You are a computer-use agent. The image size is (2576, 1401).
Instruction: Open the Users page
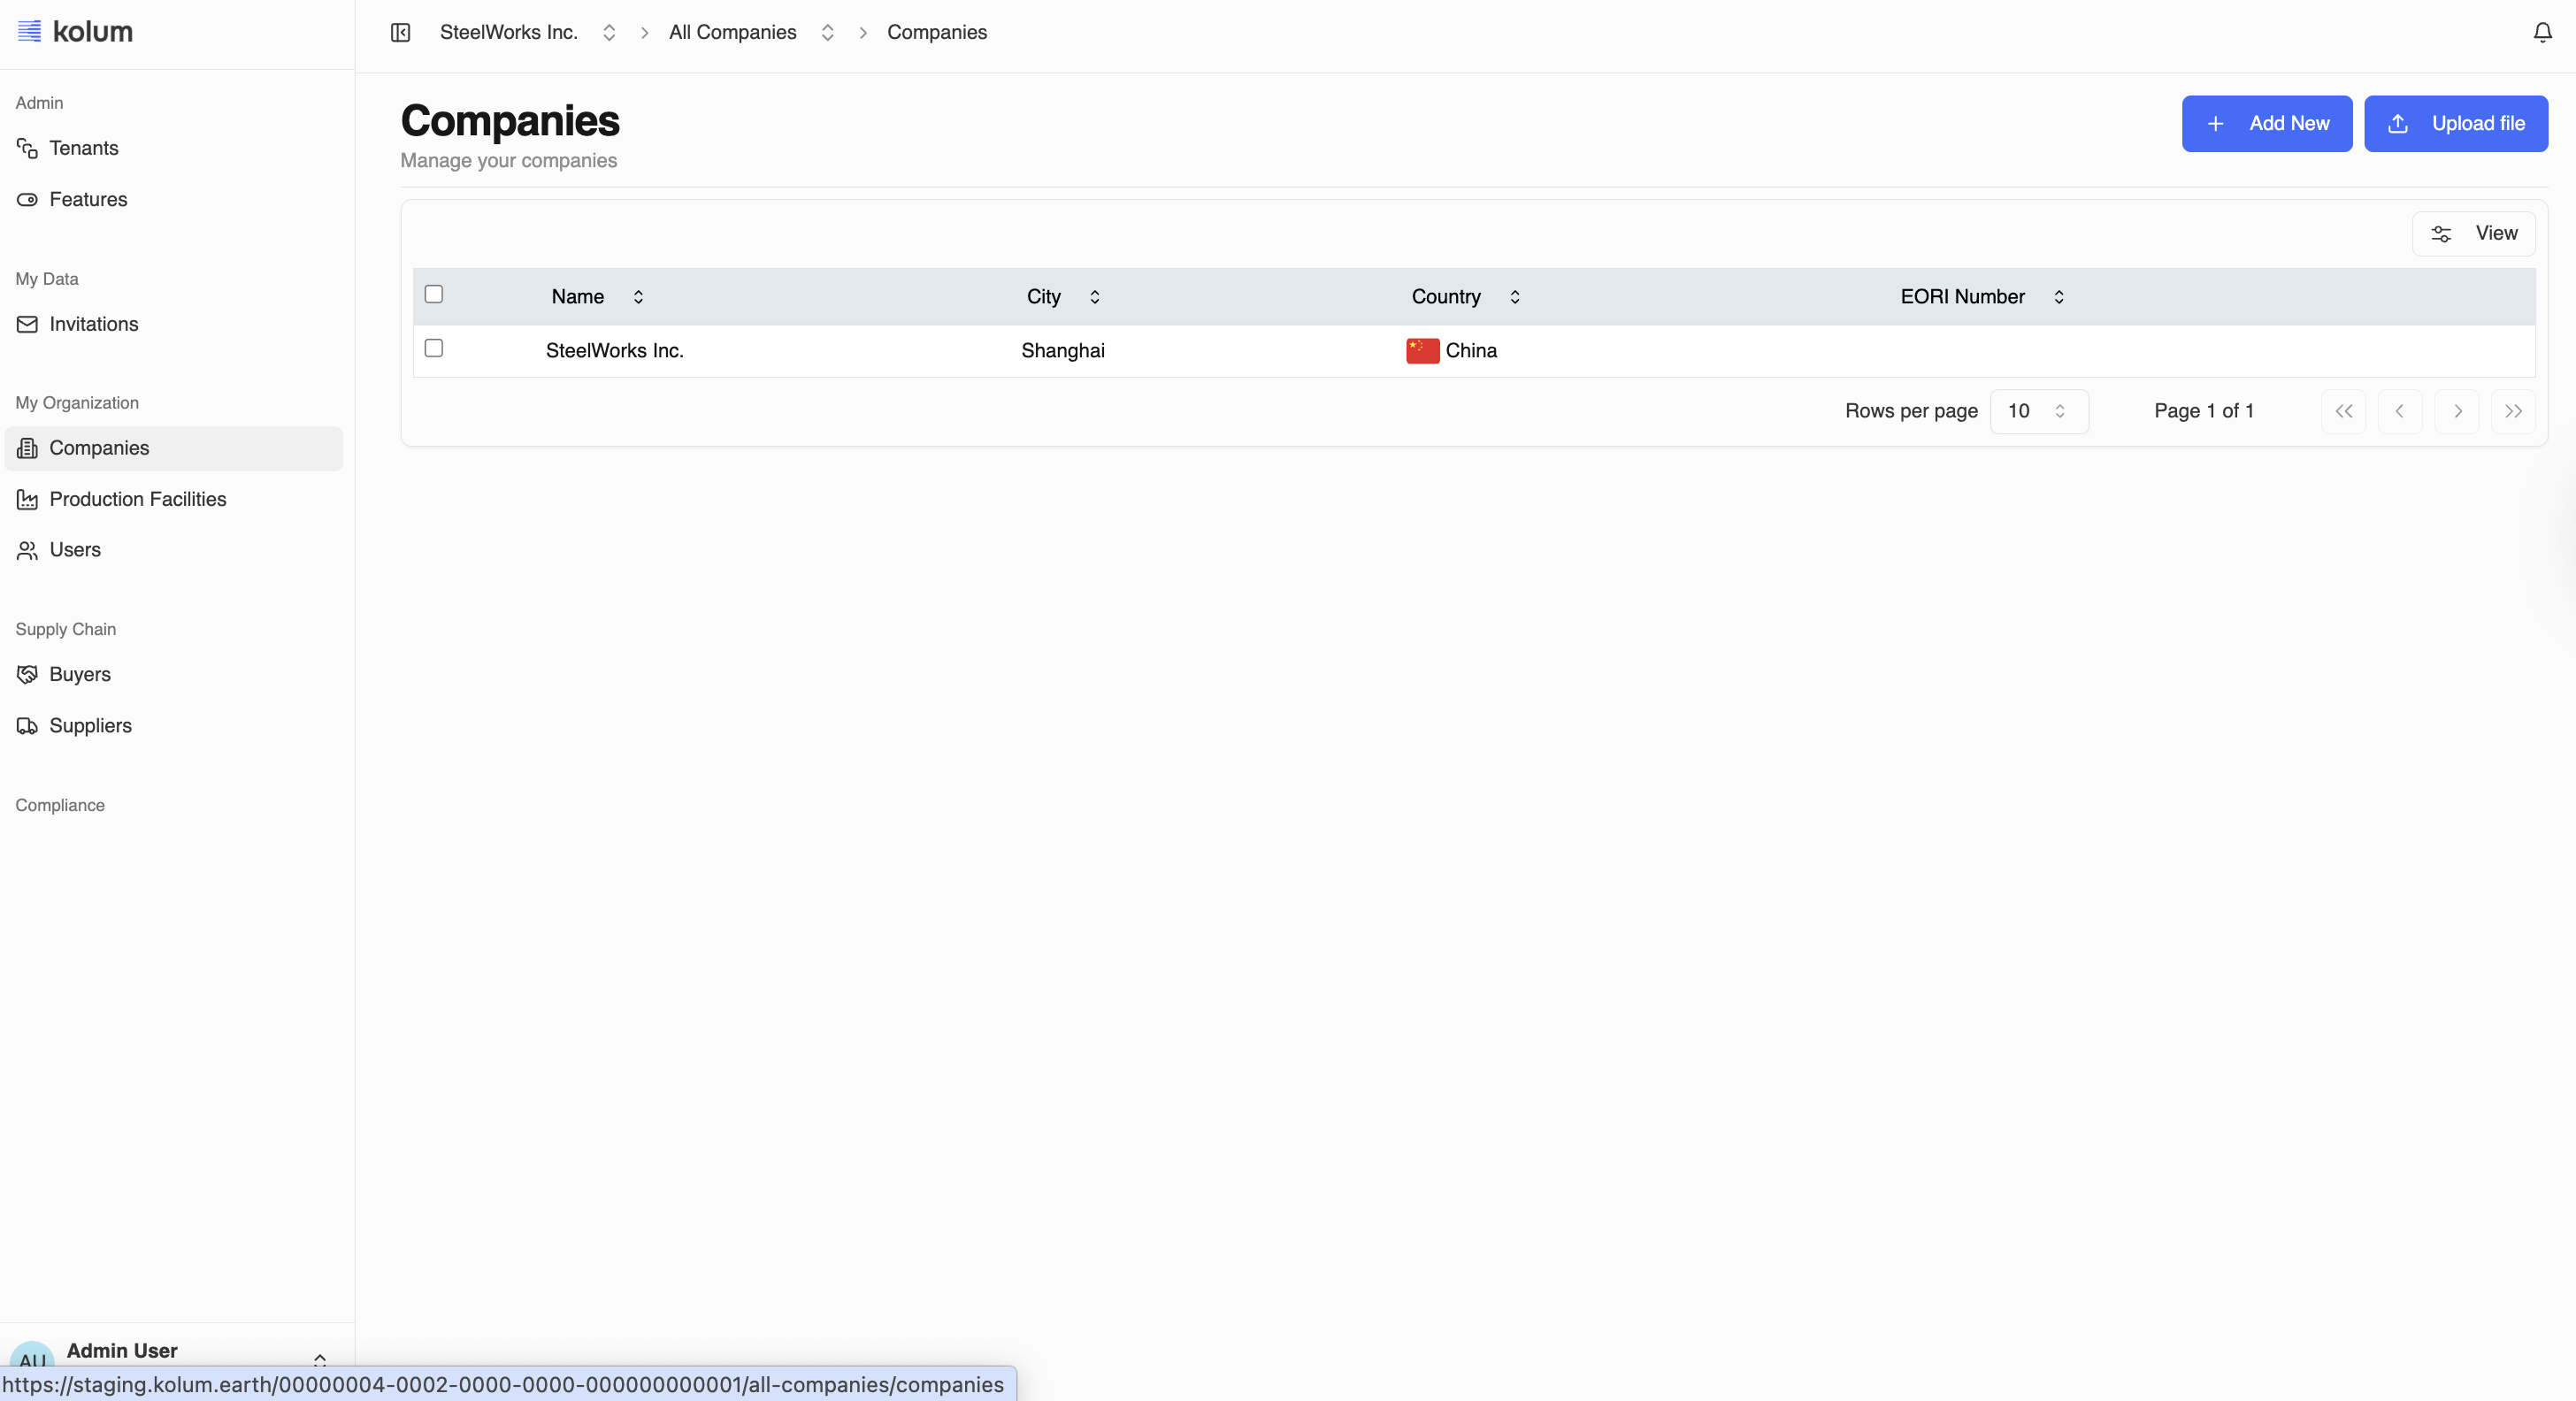[x=75, y=550]
